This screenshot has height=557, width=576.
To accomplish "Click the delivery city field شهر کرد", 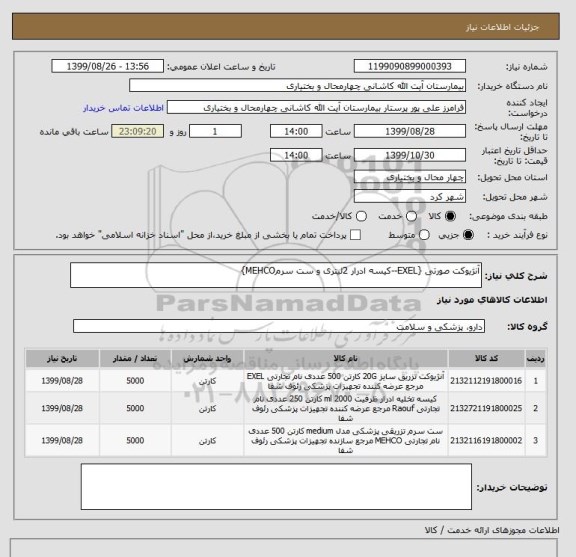I will tap(410, 197).
